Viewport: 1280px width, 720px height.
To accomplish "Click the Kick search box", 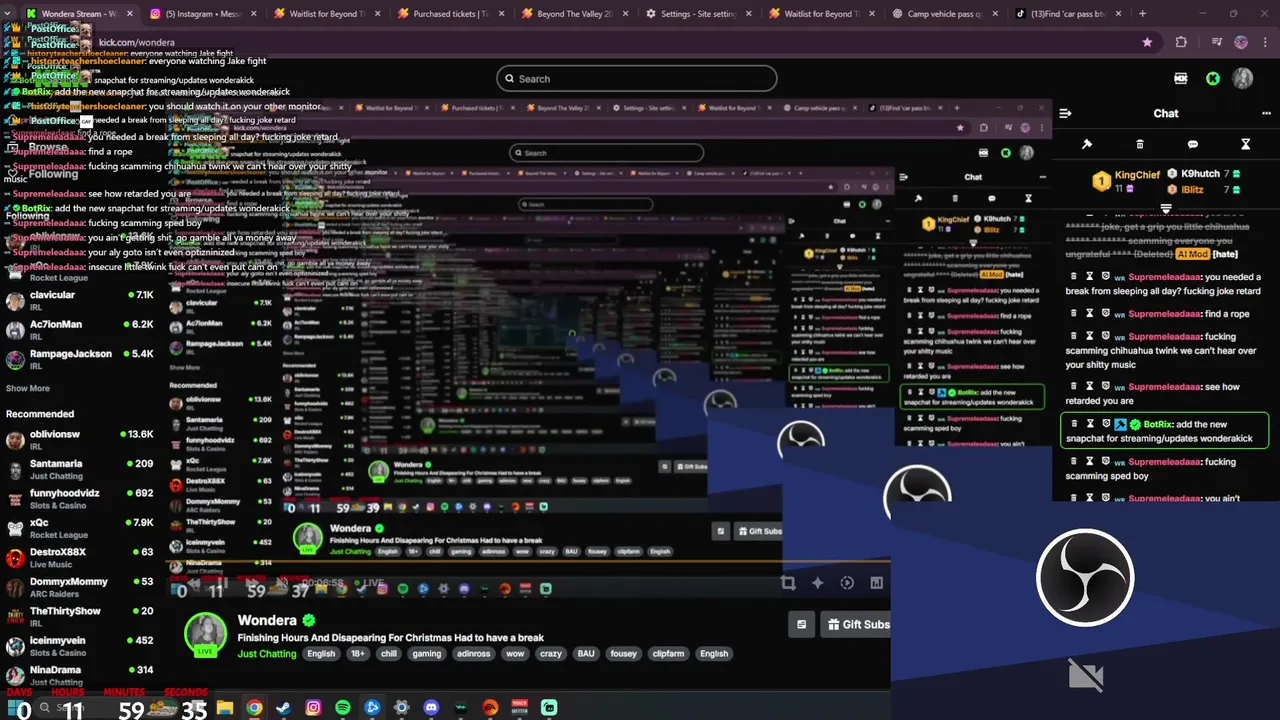I will pos(636,79).
